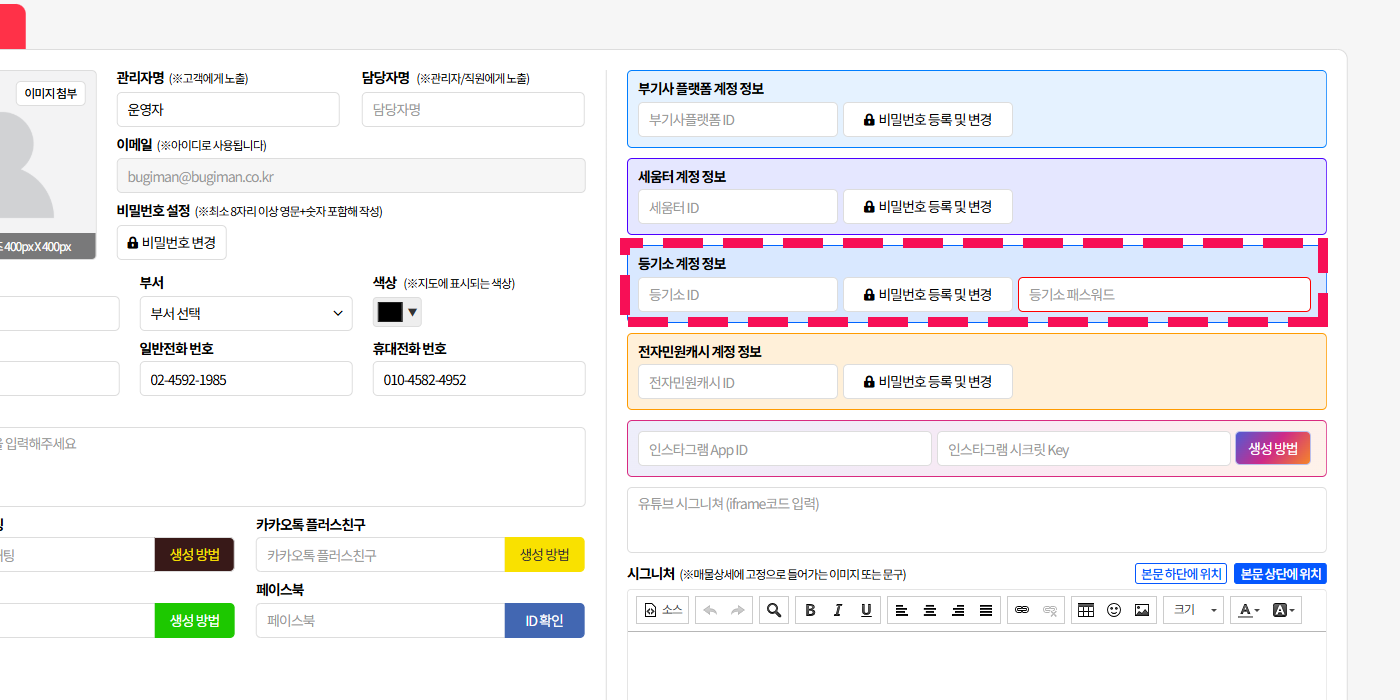This screenshot has height=700, width=1400.
Task: Open the text color dropdown in editor
Action: [1248, 610]
